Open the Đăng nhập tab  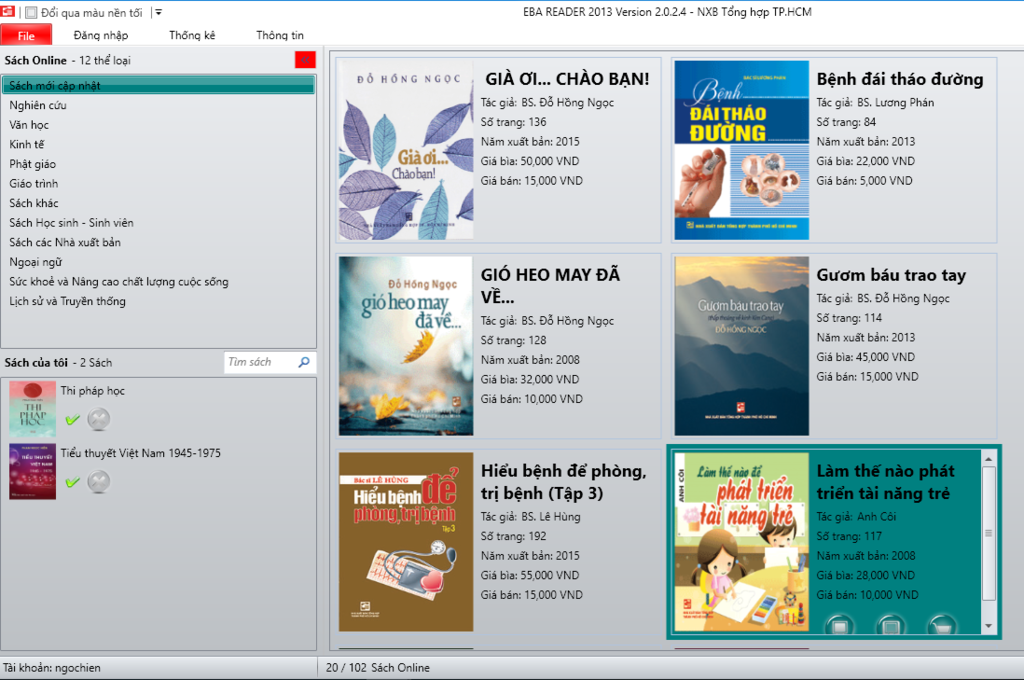(101, 35)
